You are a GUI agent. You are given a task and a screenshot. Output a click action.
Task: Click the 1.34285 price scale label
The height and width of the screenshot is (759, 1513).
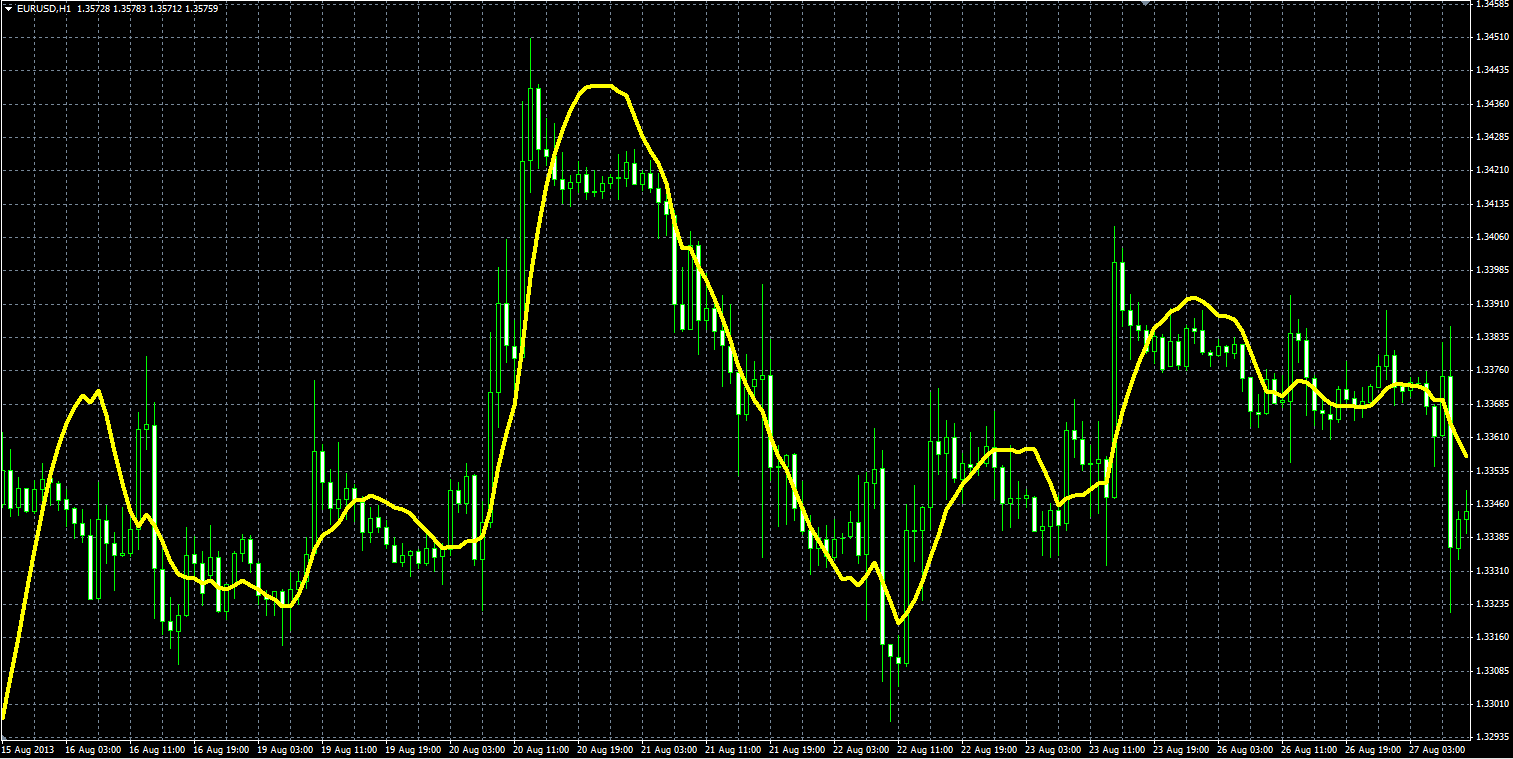click(1492, 137)
